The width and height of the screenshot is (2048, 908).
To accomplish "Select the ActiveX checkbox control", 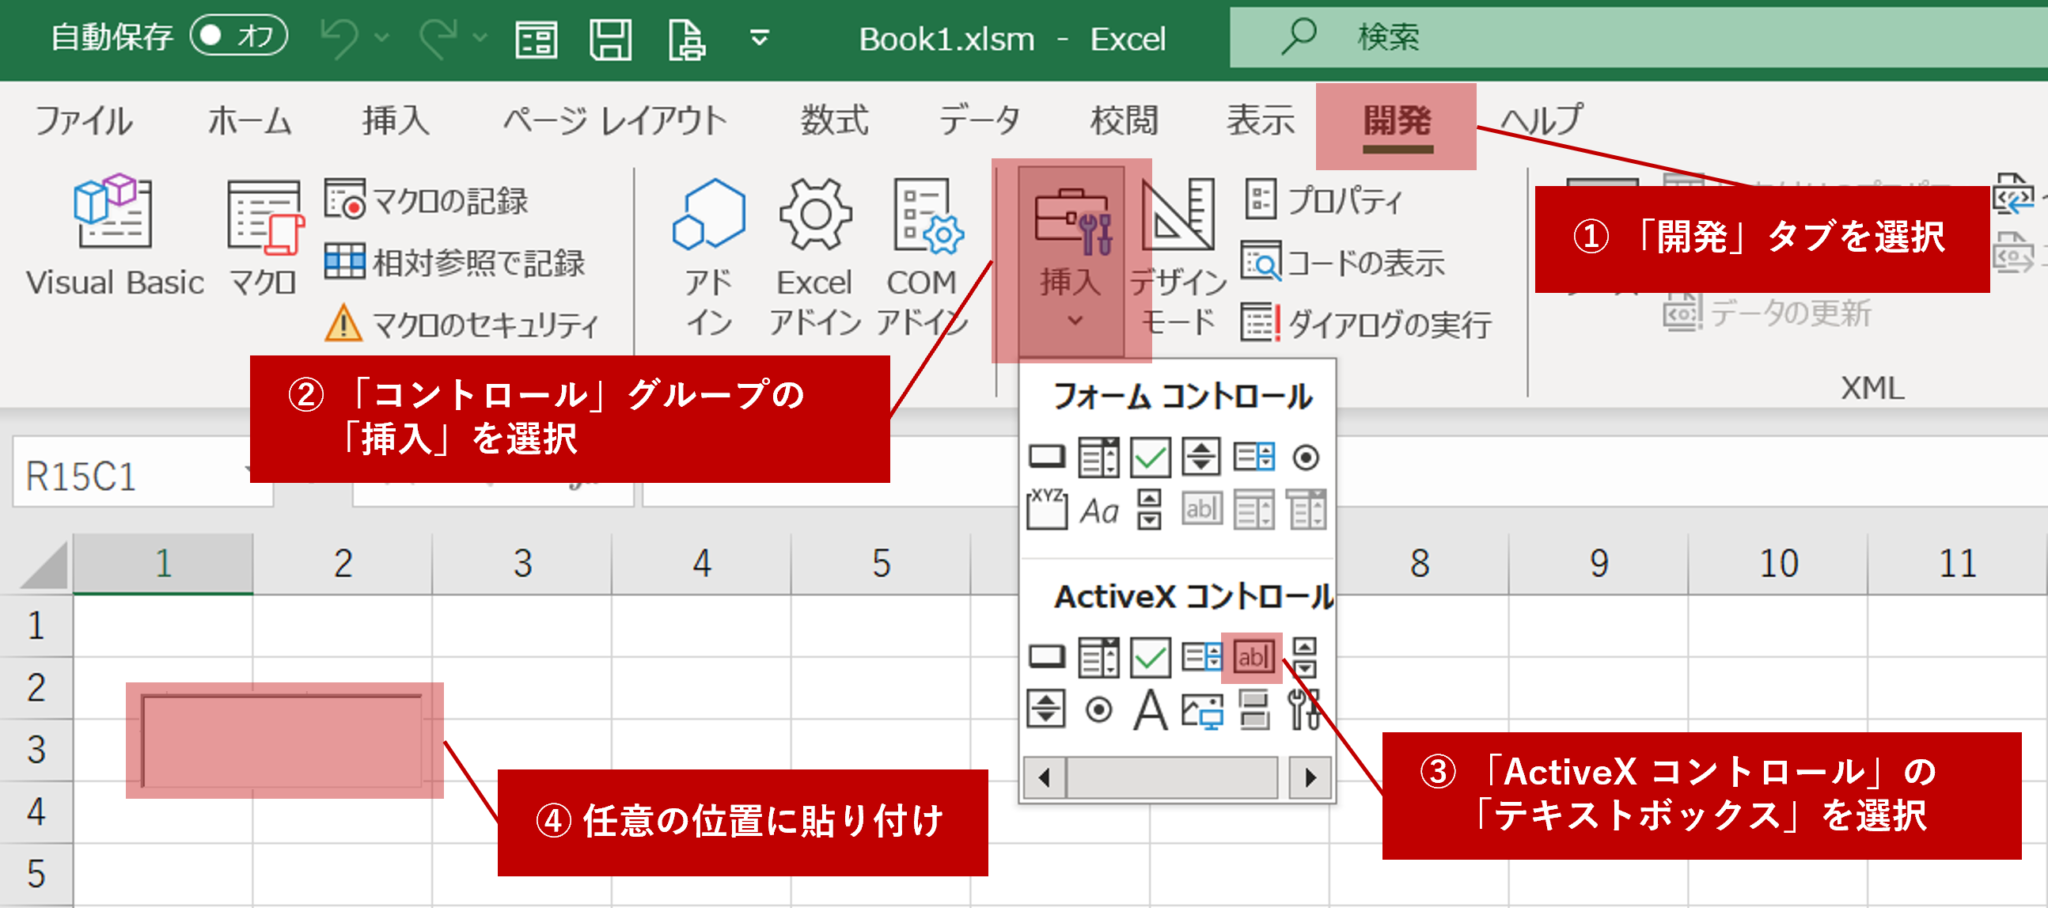I will (1148, 657).
